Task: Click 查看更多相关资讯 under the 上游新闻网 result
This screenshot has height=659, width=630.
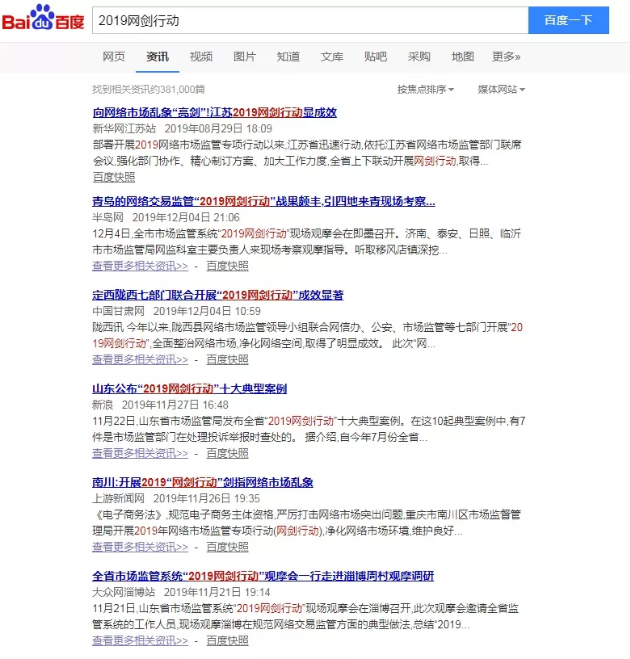Action: pos(140,547)
